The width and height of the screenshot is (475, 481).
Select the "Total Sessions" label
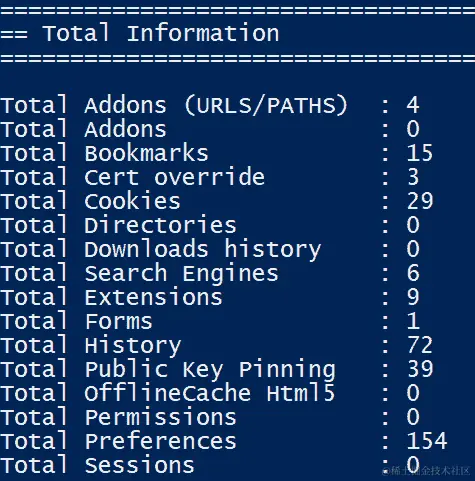97,465
